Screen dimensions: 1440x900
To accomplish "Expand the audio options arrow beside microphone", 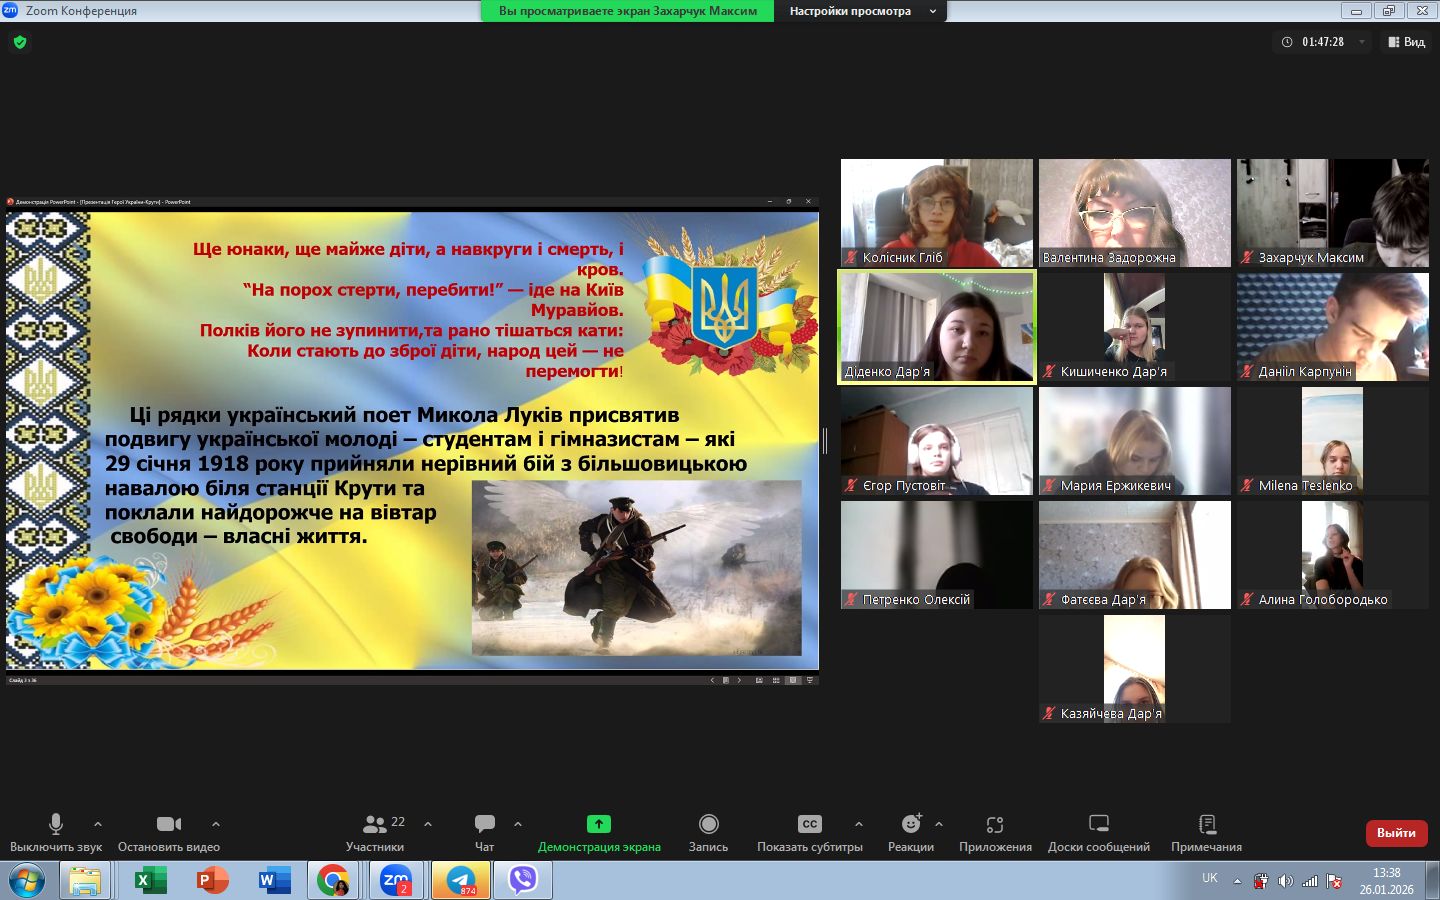I will pyautogui.click(x=98, y=824).
